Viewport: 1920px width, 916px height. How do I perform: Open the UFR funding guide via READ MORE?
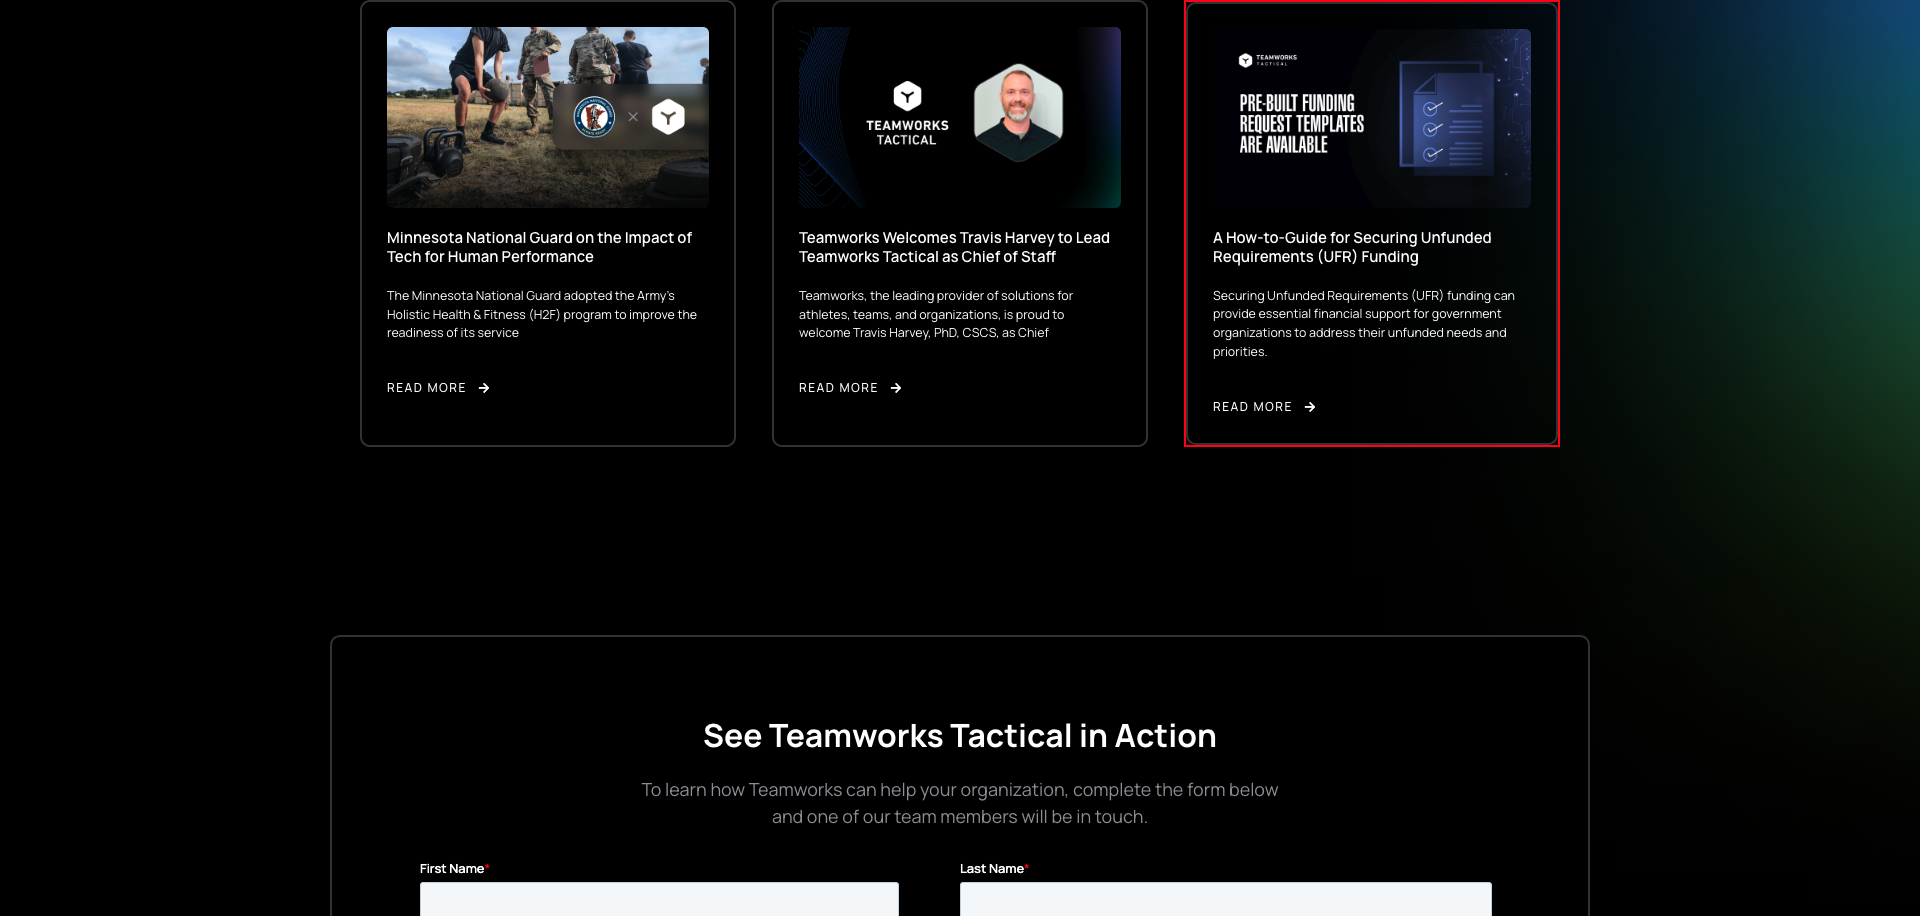coord(1251,407)
